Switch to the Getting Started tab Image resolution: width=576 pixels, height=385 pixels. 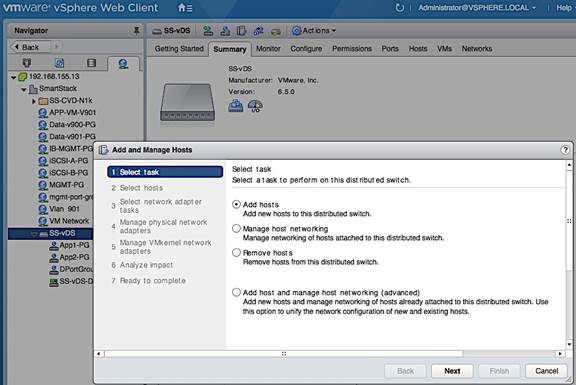pyautogui.click(x=179, y=48)
